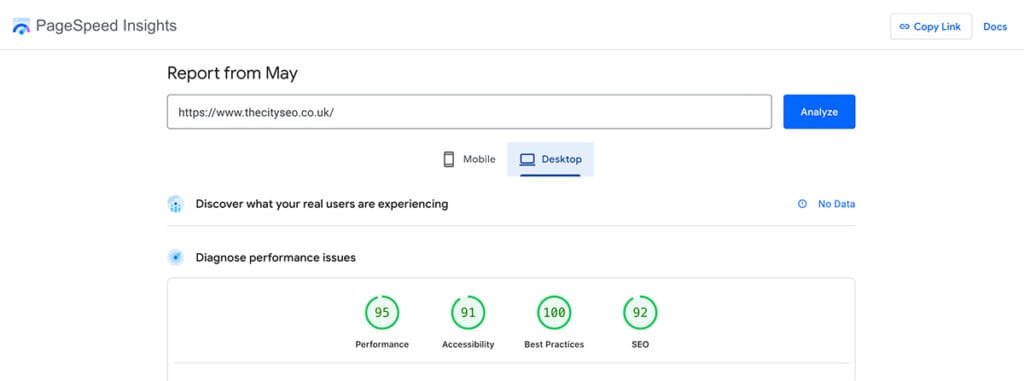Click the No Data info icon
The height and width of the screenshot is (381, 1024).
point(802,204)
